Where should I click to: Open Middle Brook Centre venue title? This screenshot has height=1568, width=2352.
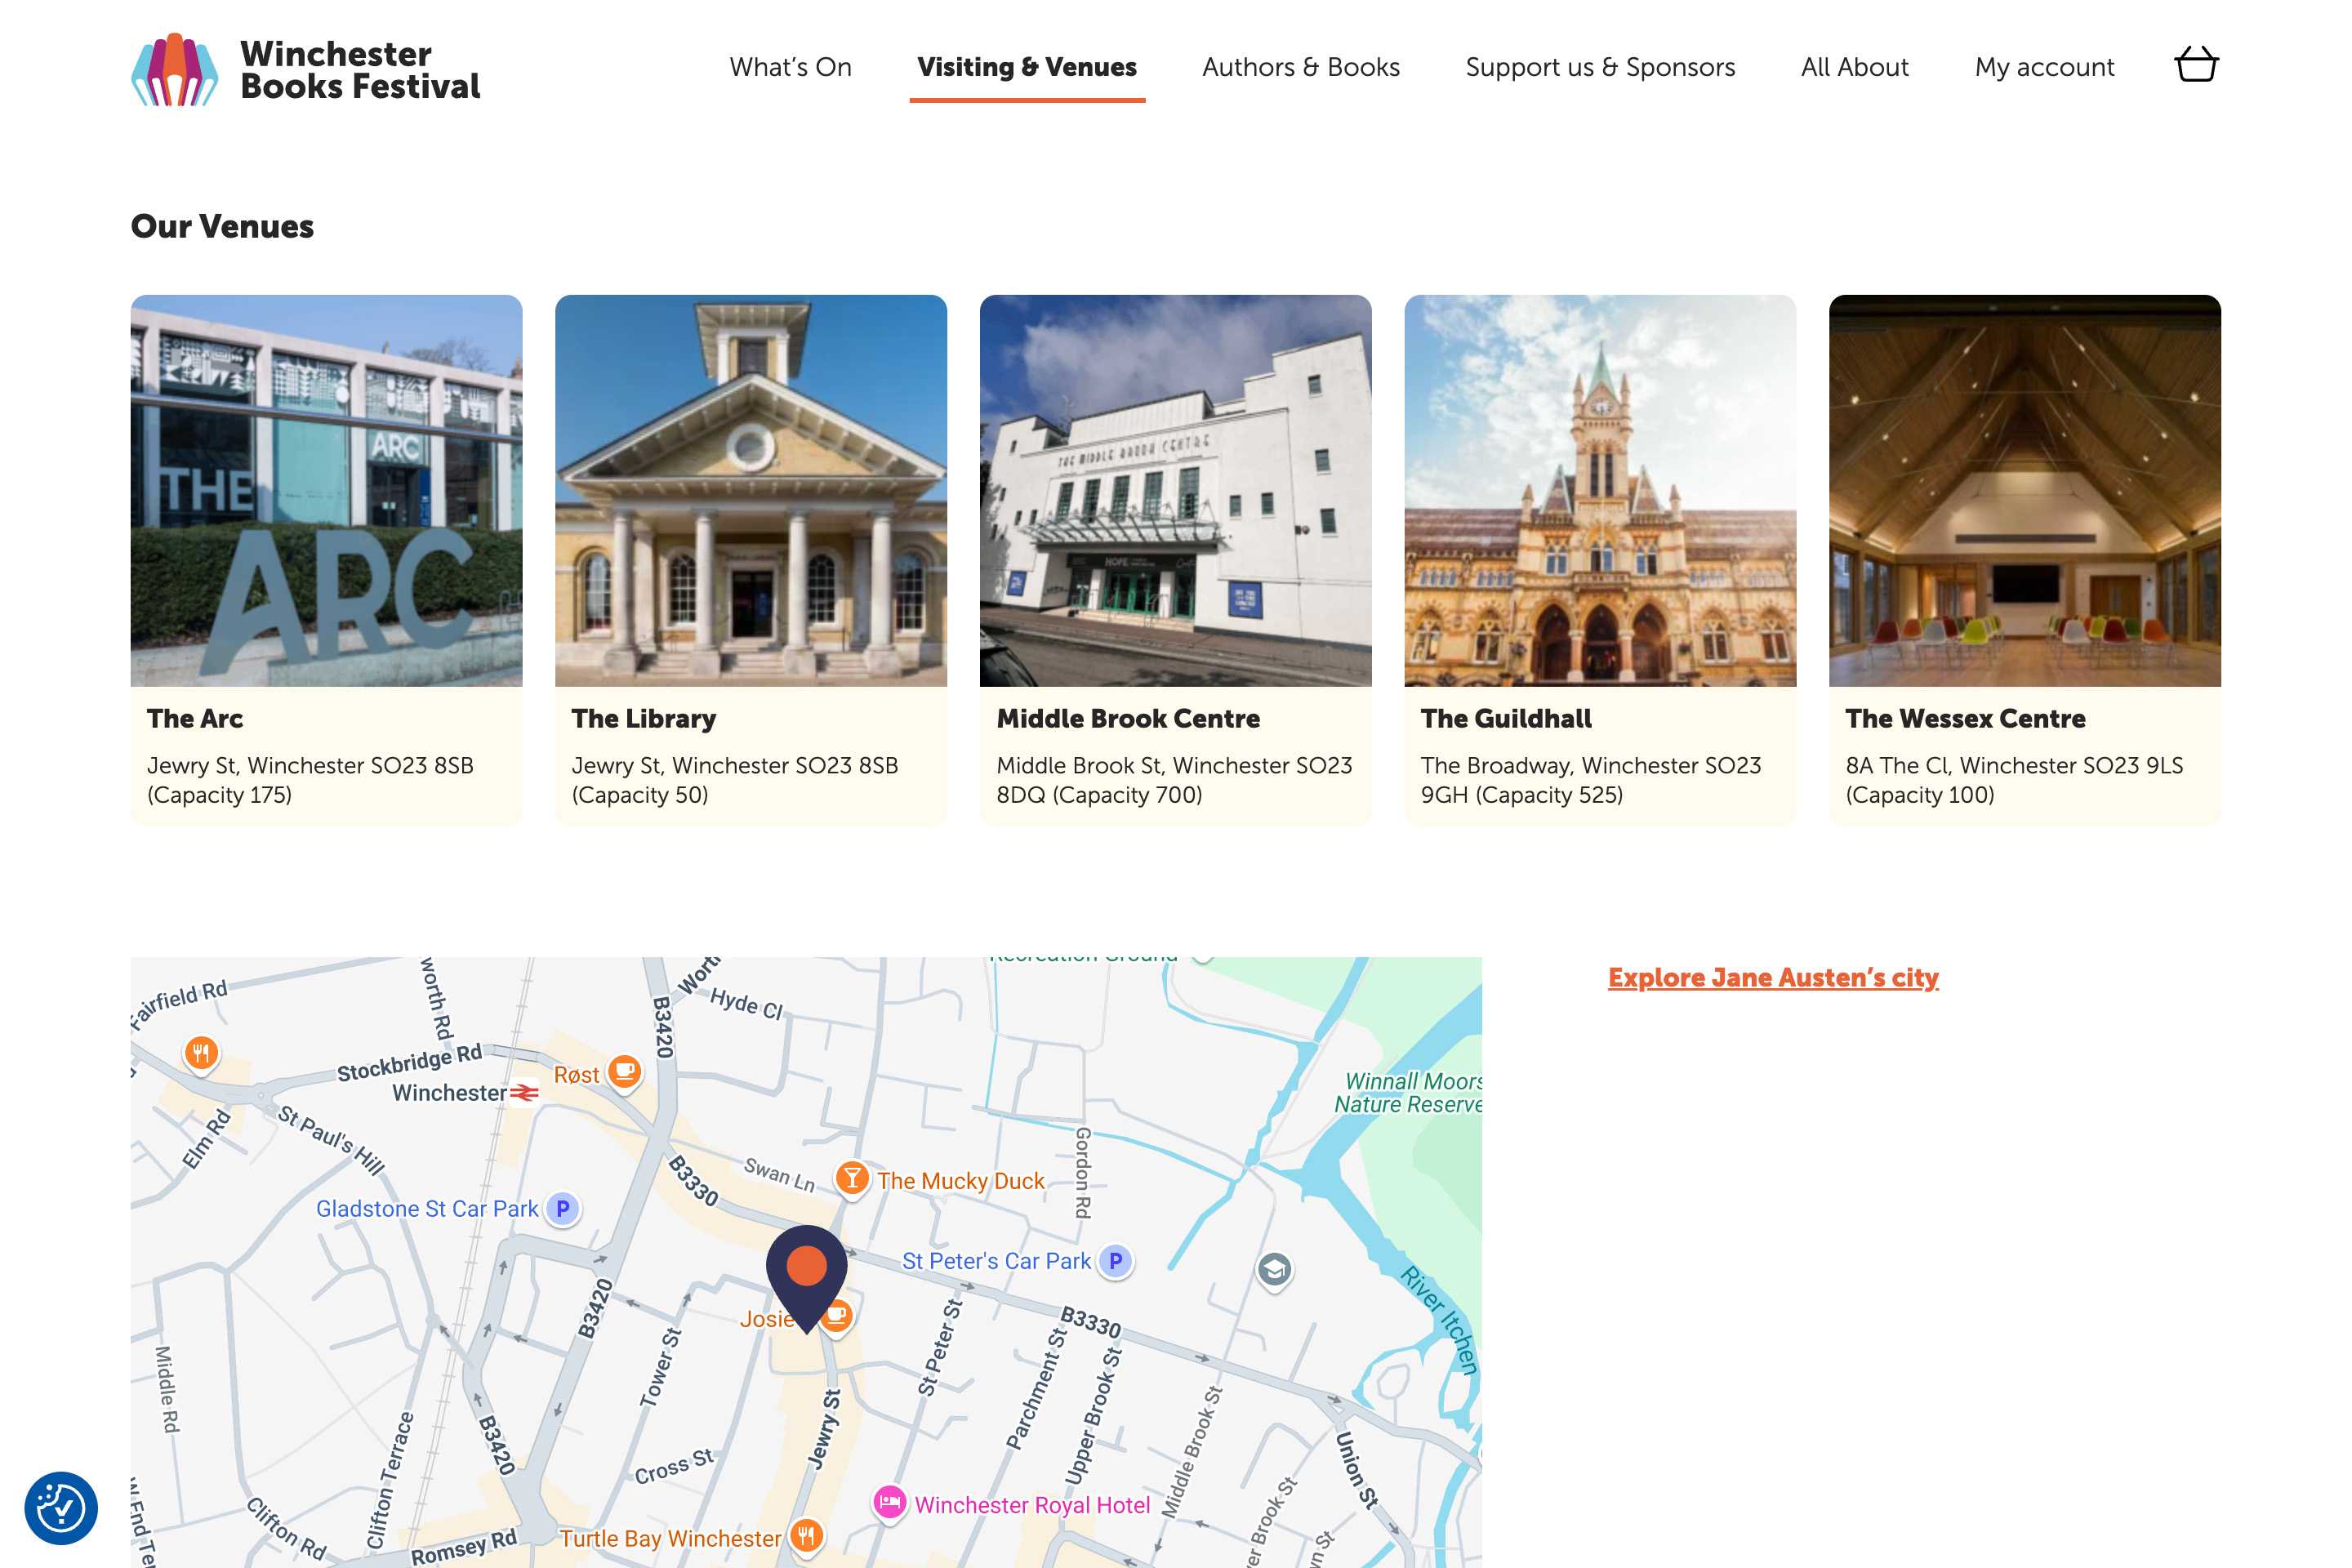tap(1128, 718)
